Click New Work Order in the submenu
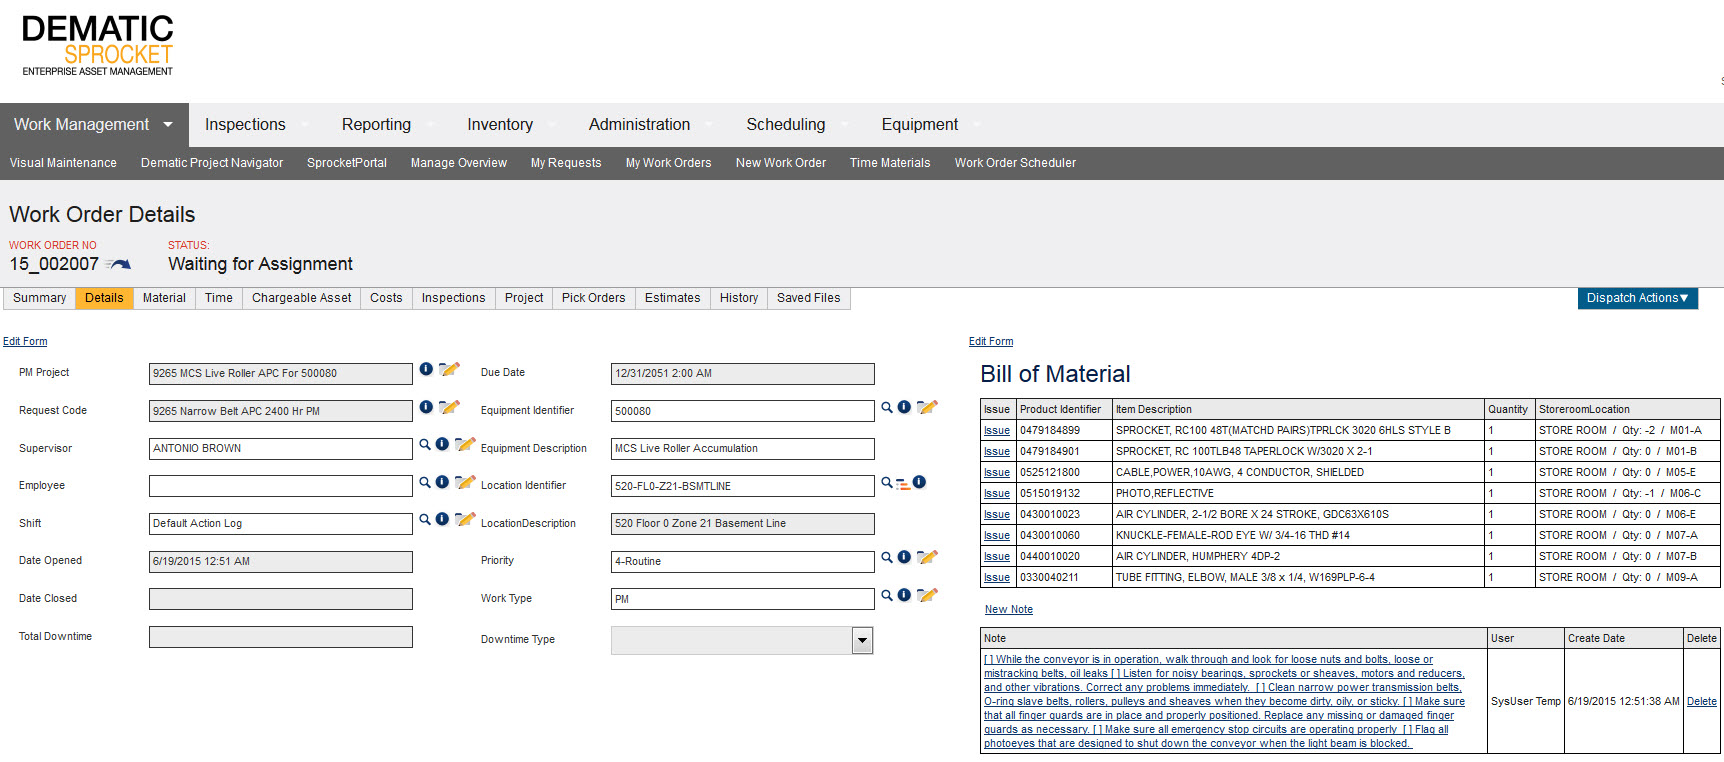Screen dimensions: 1724x762 point(781,163)
